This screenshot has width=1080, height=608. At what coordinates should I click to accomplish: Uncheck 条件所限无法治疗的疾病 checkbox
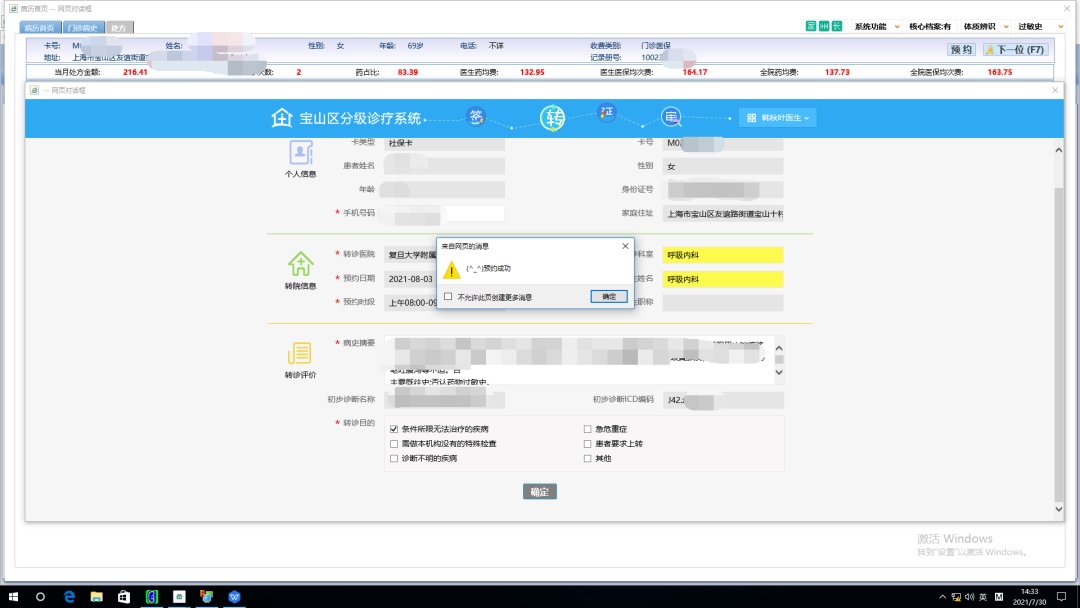pos(394,429)
